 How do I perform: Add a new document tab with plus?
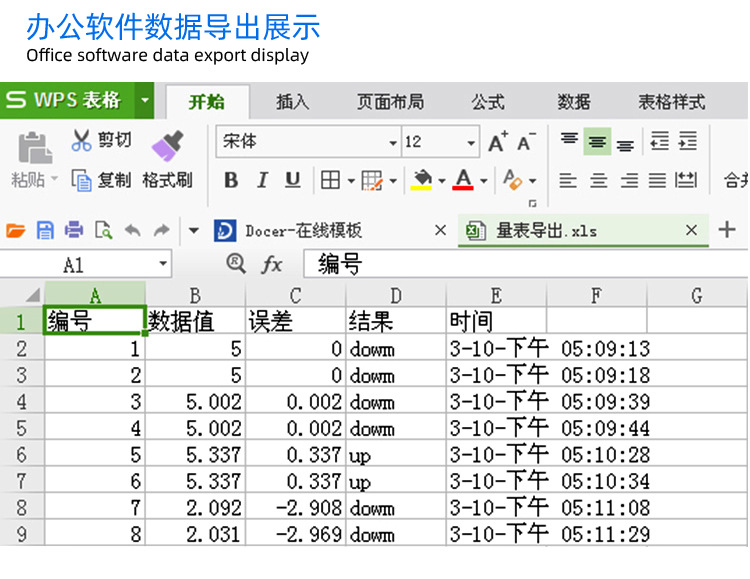coord(727,229)
